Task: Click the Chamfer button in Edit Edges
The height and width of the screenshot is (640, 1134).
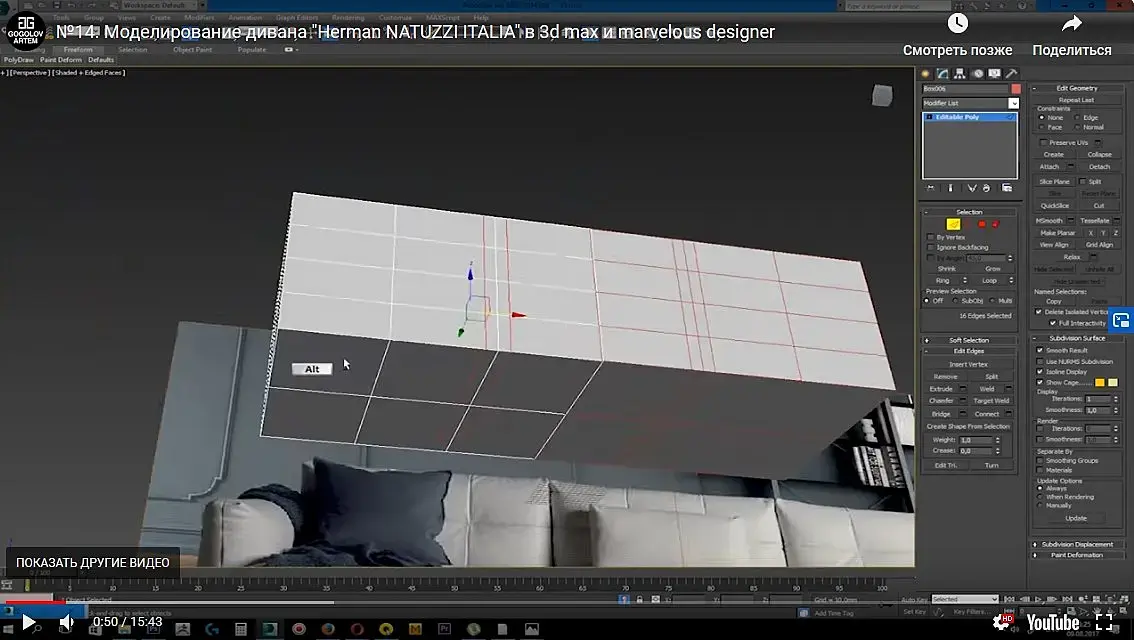Action: click(x=941, y=401)
